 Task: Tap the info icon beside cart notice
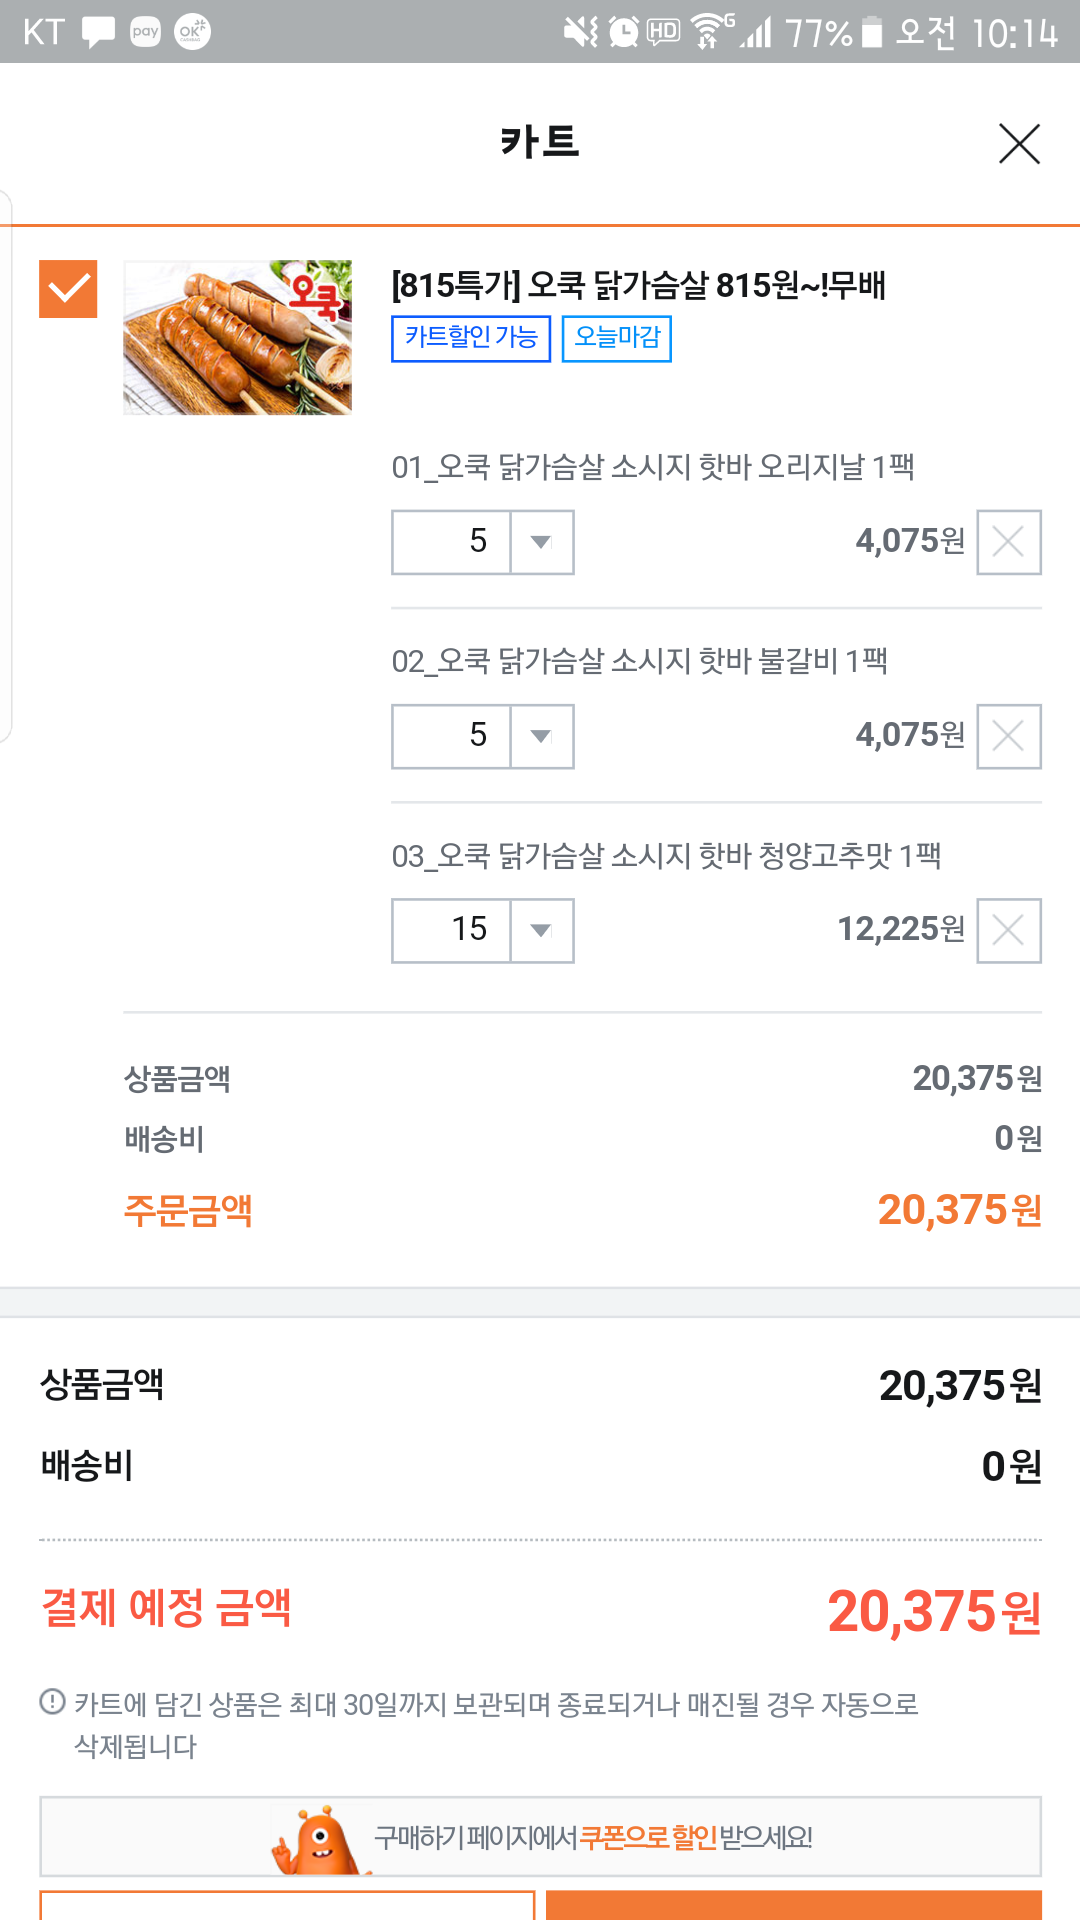click(52, 1701)
